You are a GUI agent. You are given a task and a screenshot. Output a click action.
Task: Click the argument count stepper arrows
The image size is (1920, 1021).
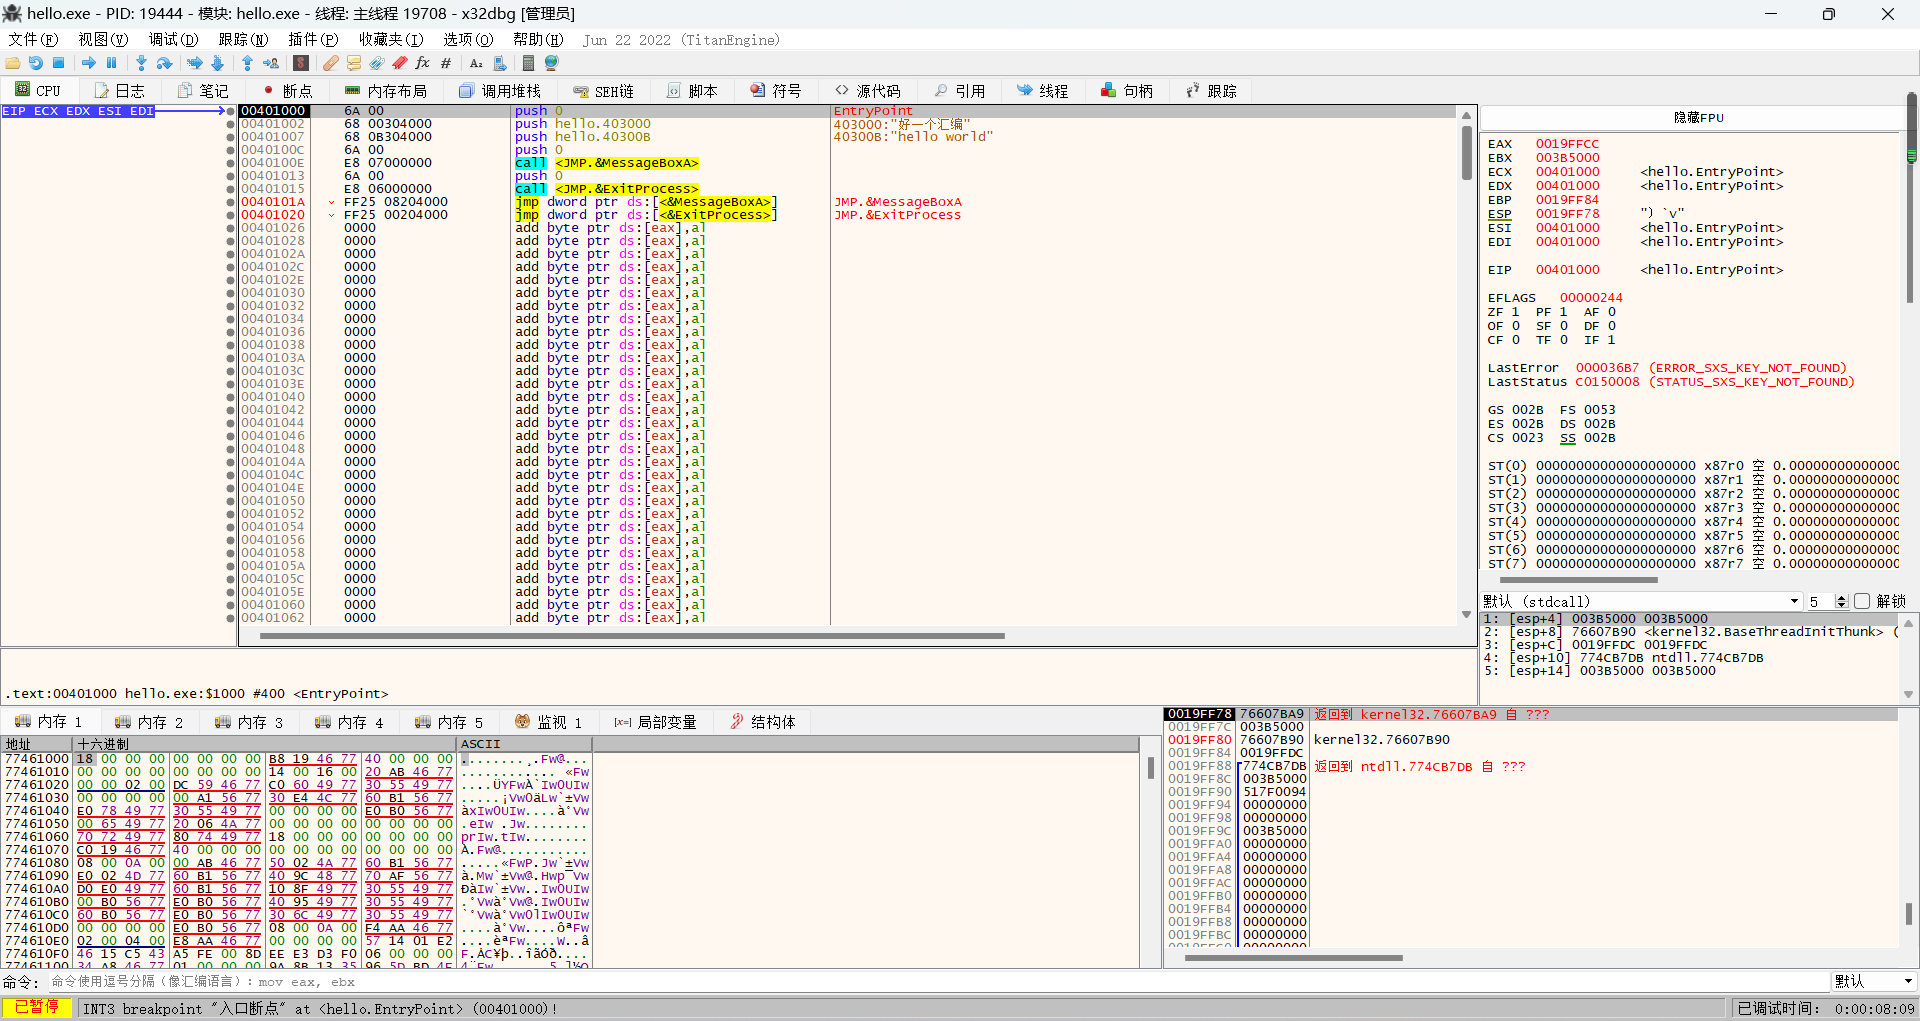coord(1842,601)
